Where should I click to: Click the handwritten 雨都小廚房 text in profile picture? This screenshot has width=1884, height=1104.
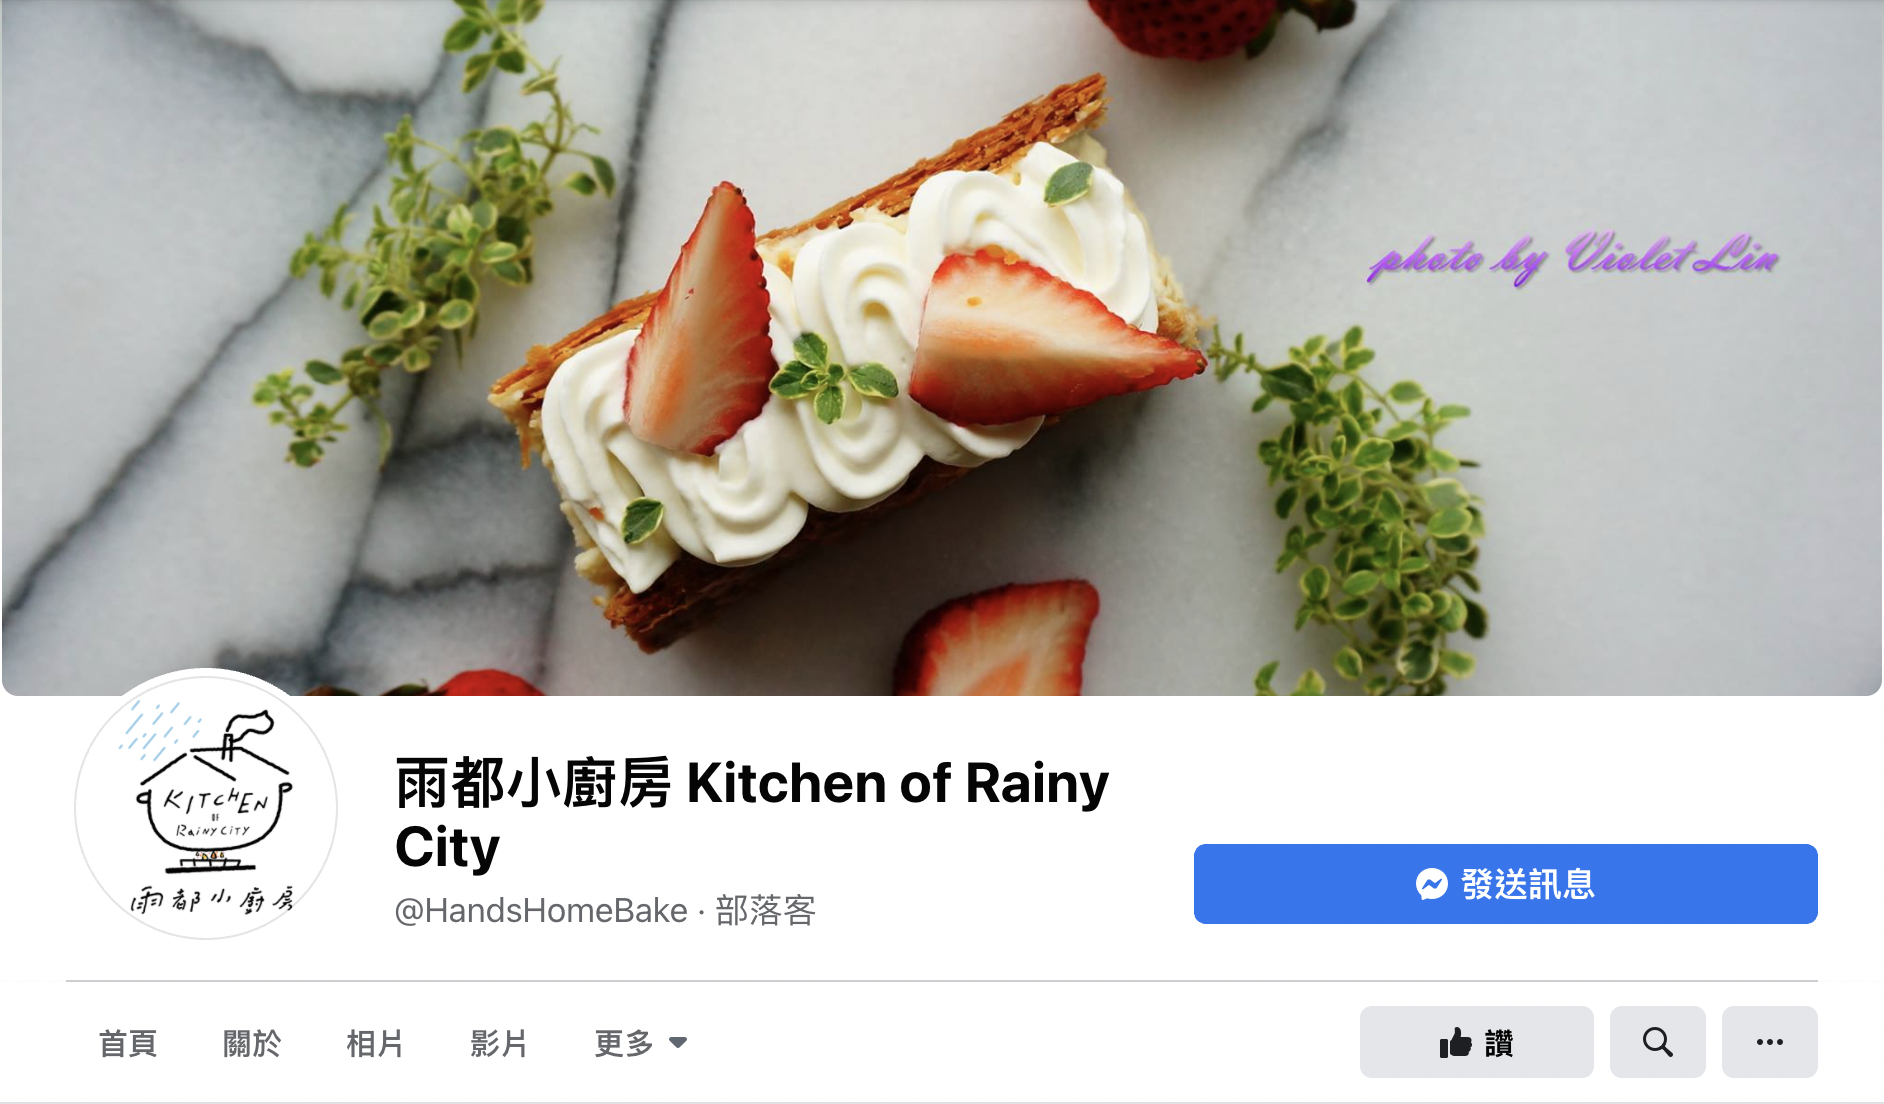212,899
